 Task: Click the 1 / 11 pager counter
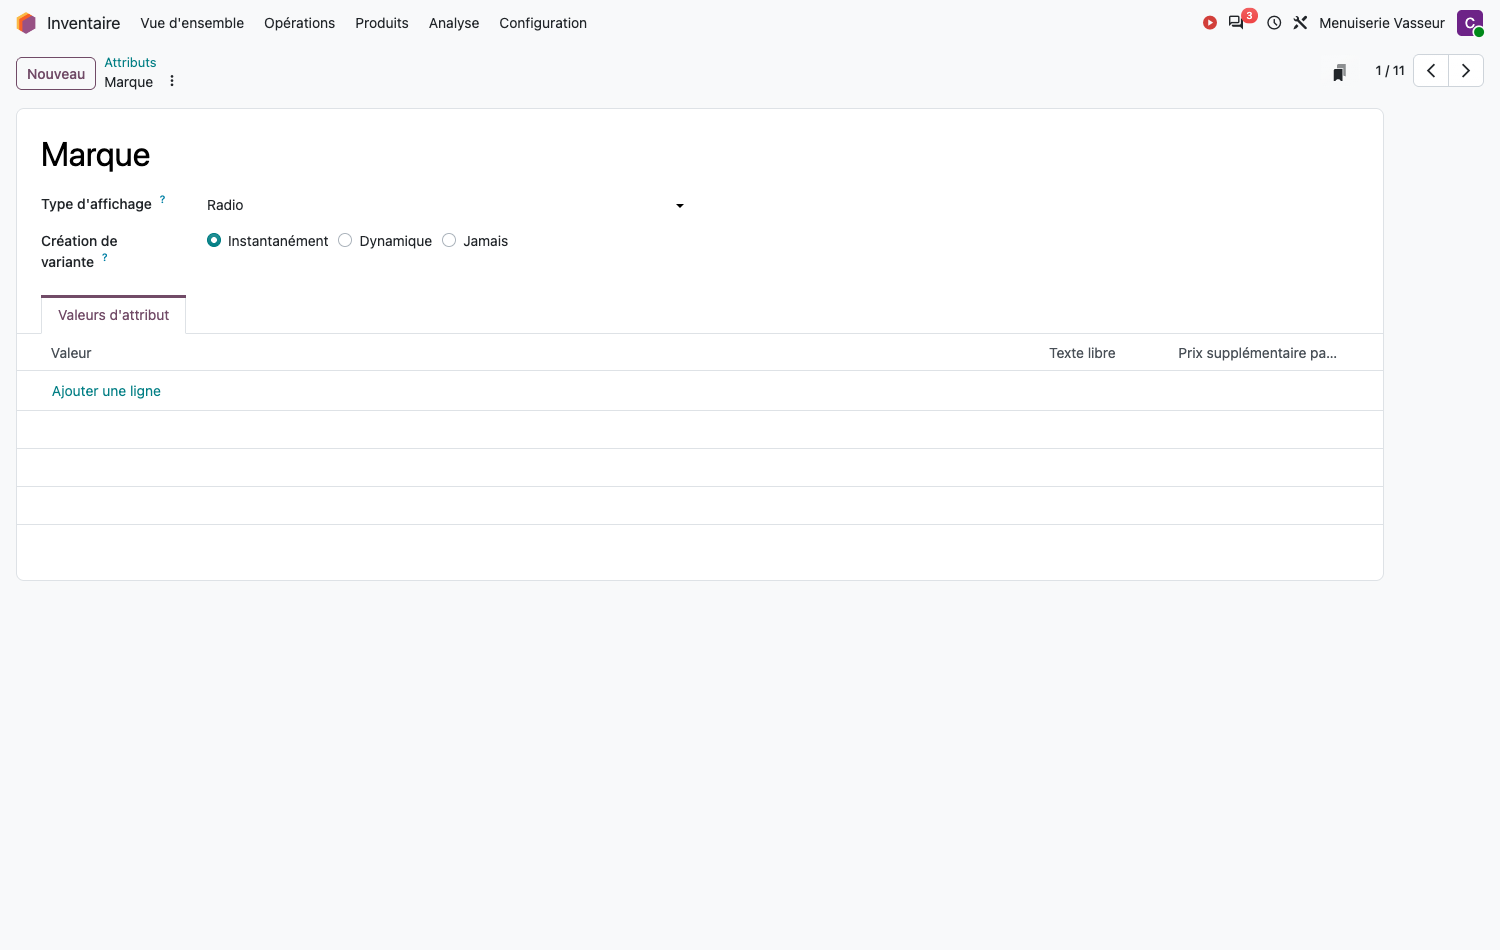pyautogui.click(x=1390, y=71)
